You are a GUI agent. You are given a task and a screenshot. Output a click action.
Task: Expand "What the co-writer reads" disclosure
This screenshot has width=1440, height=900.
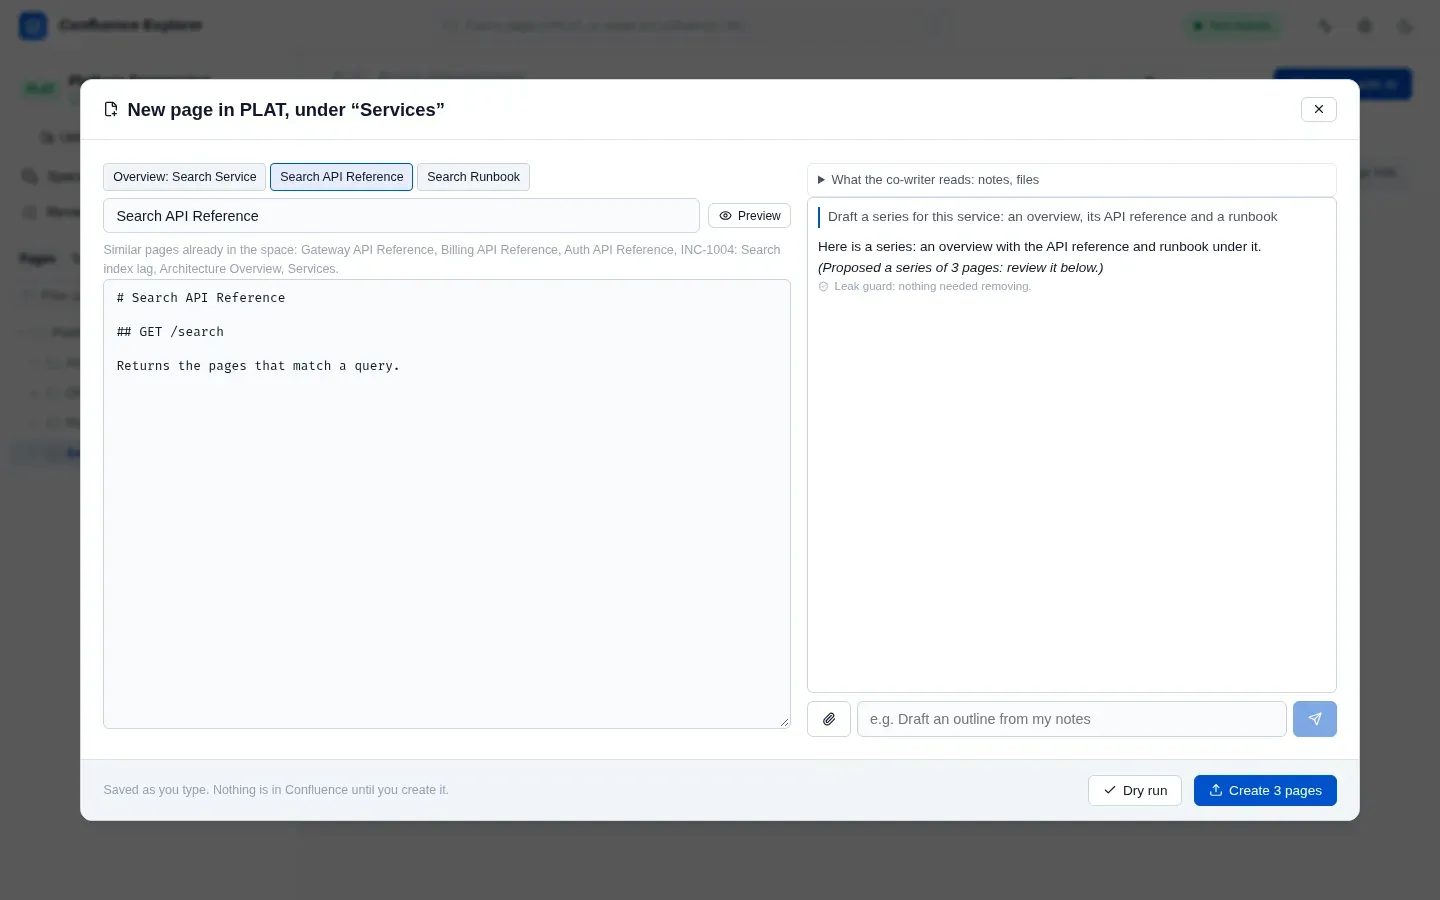click(1072, 180)
